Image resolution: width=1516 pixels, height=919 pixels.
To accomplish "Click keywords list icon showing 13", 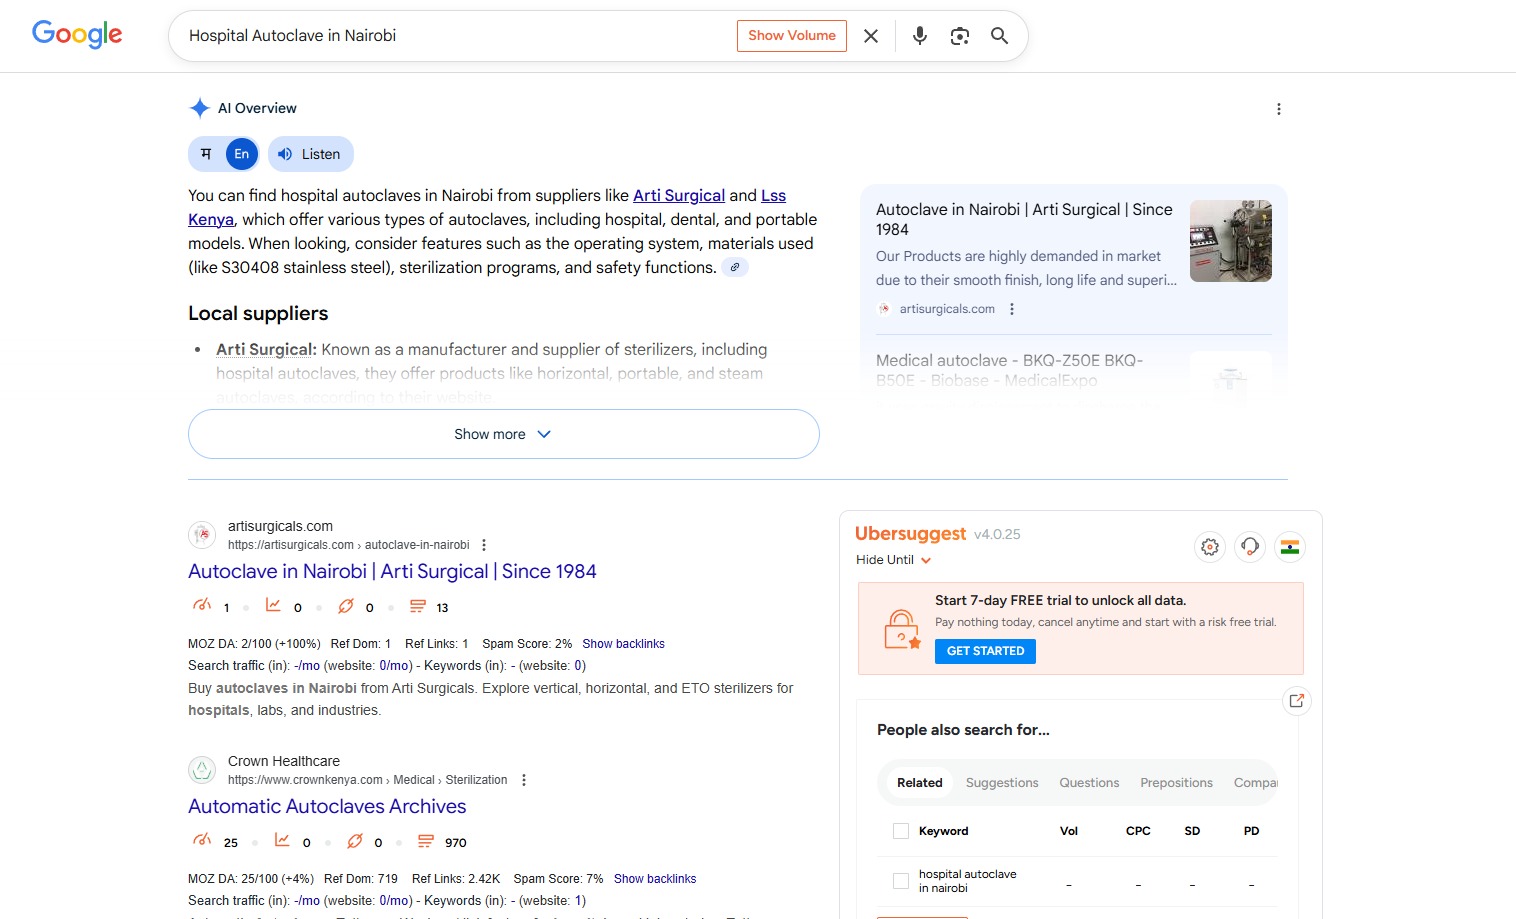I will click(418, 606).
